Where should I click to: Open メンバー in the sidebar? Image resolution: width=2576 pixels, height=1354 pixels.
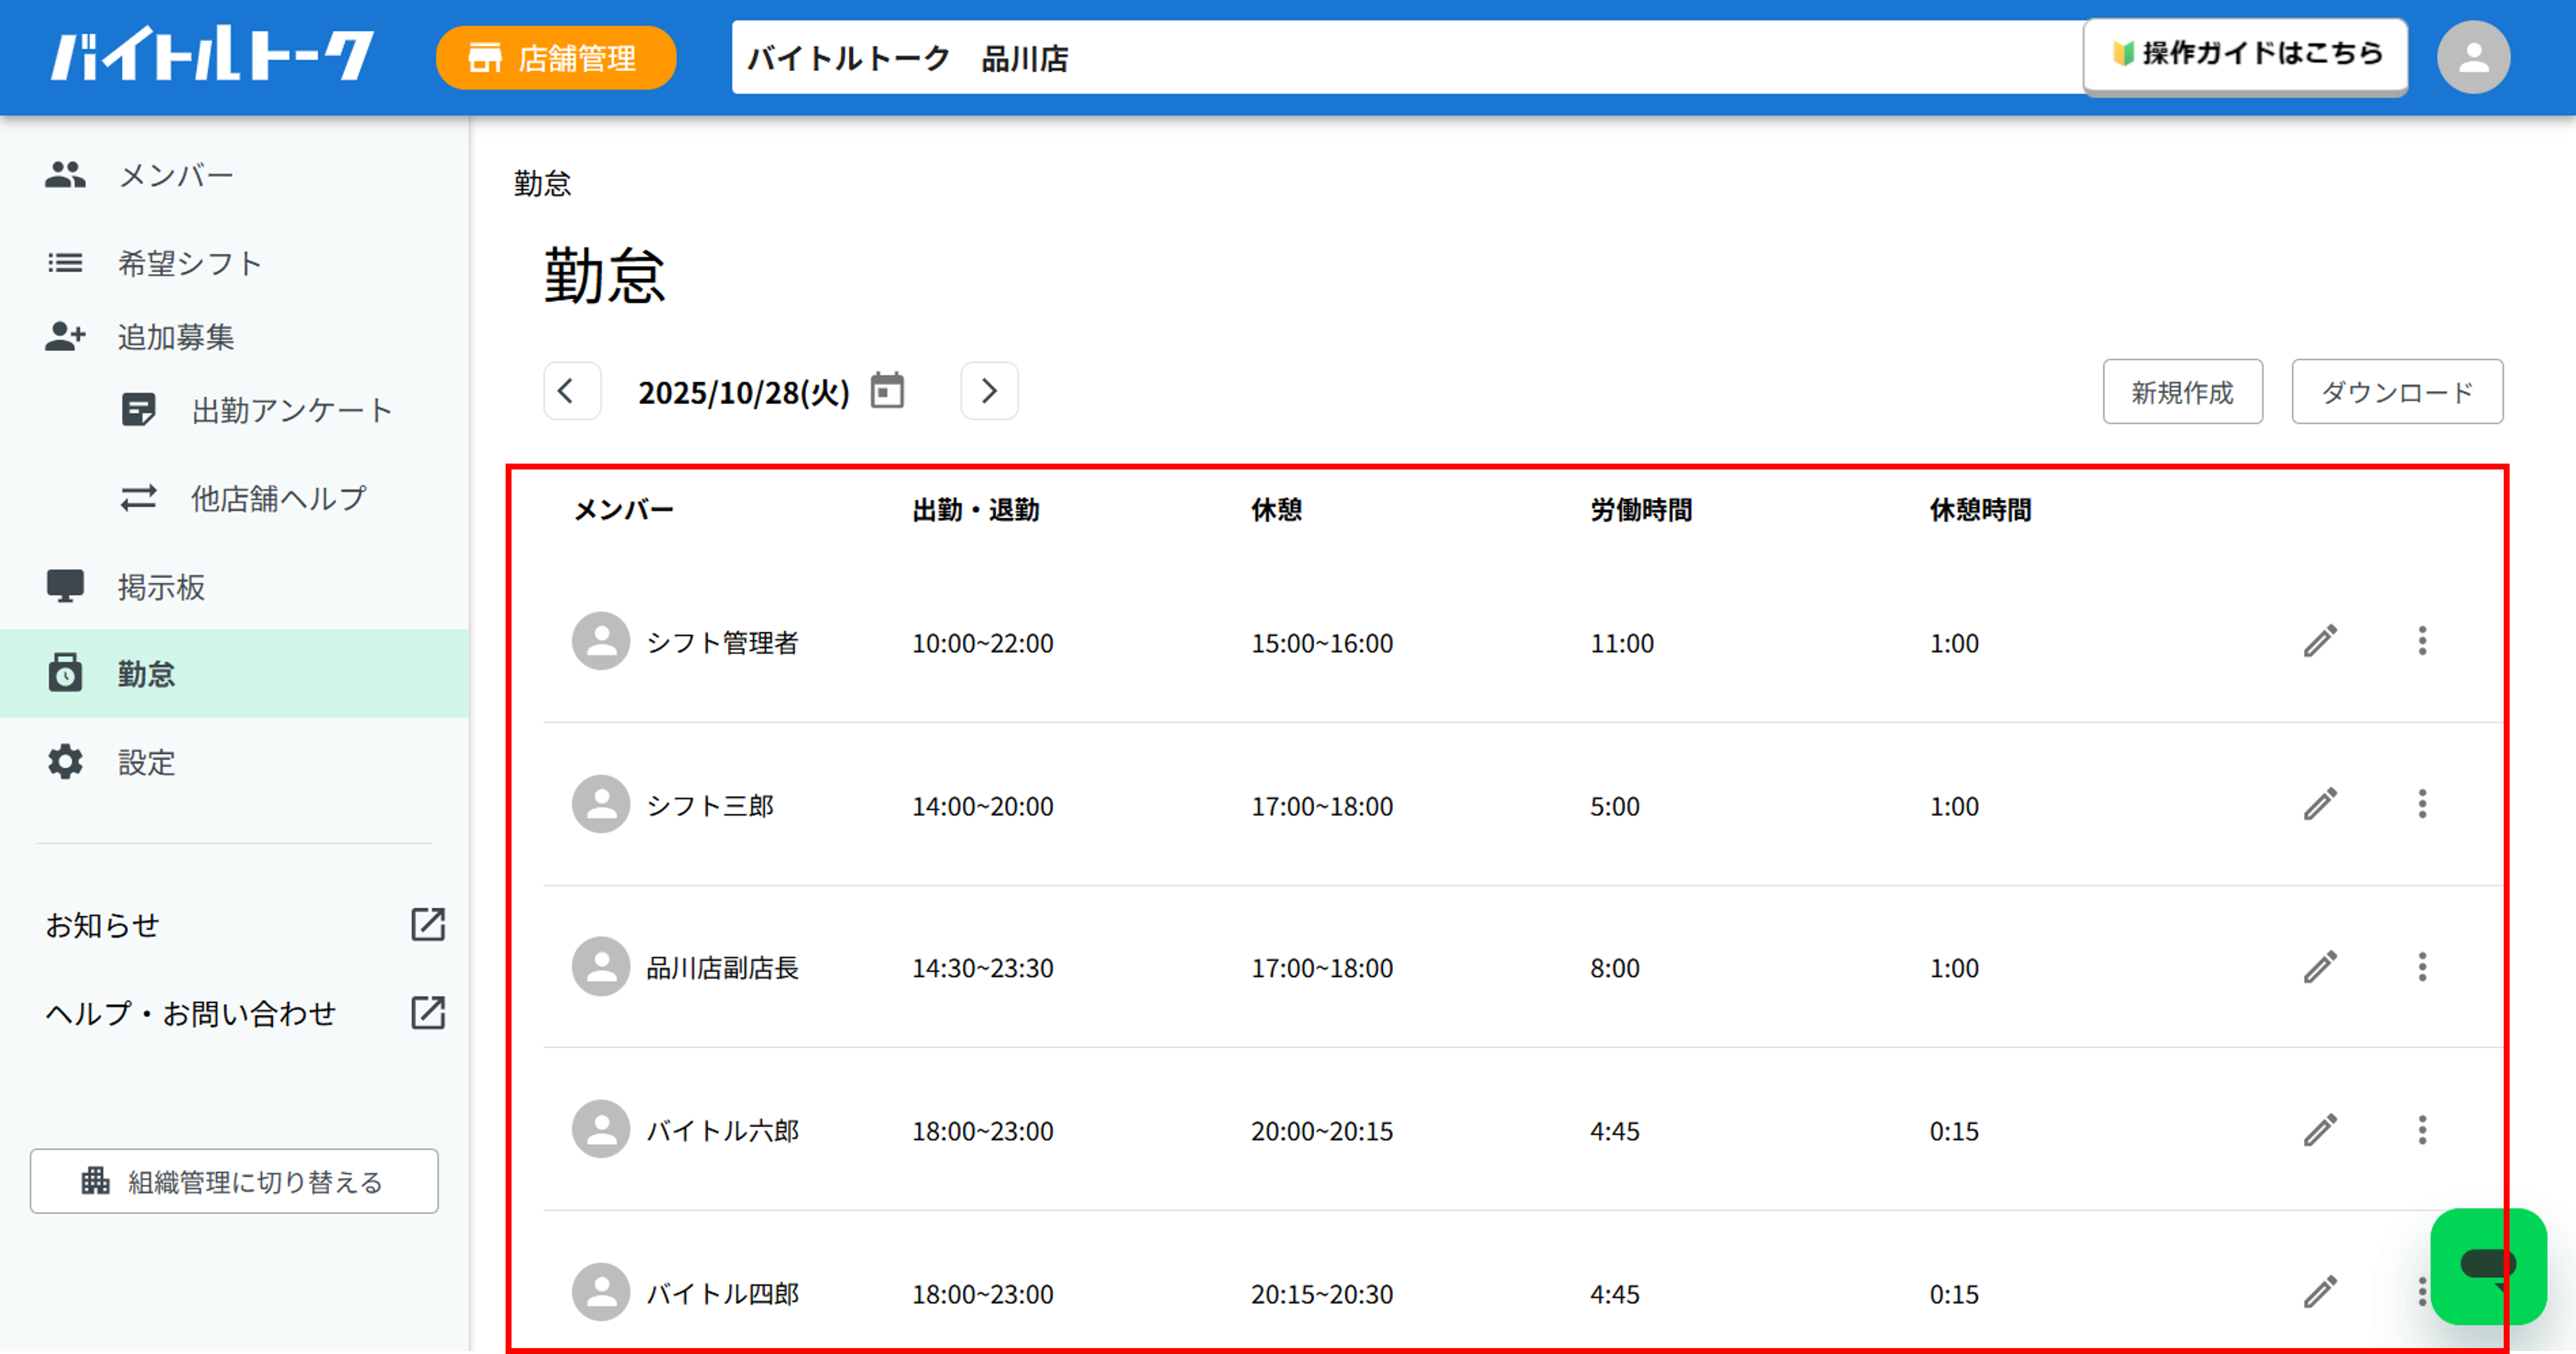[x=234, y=175]
